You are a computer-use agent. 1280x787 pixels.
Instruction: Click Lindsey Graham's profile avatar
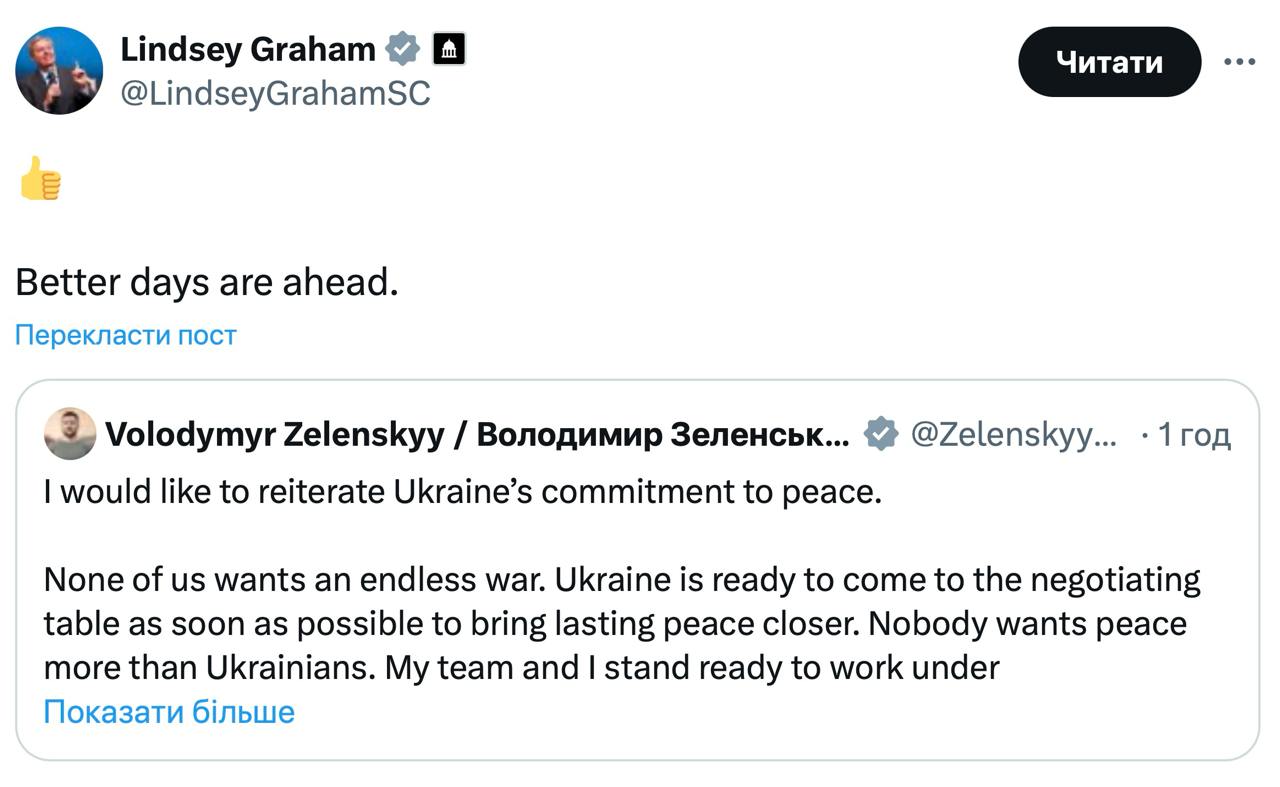point(59,70)
